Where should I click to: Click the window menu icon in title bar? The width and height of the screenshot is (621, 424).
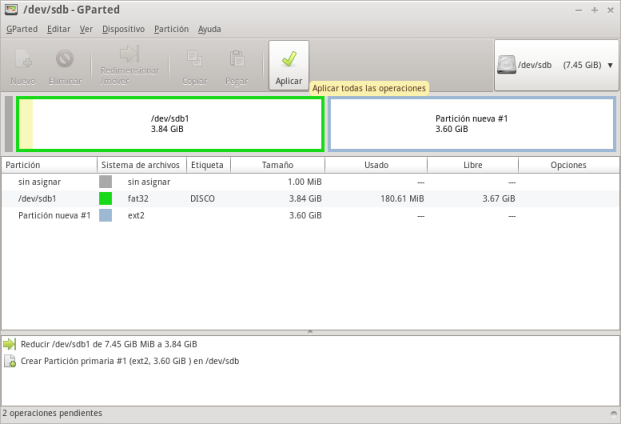pos(10,9)
